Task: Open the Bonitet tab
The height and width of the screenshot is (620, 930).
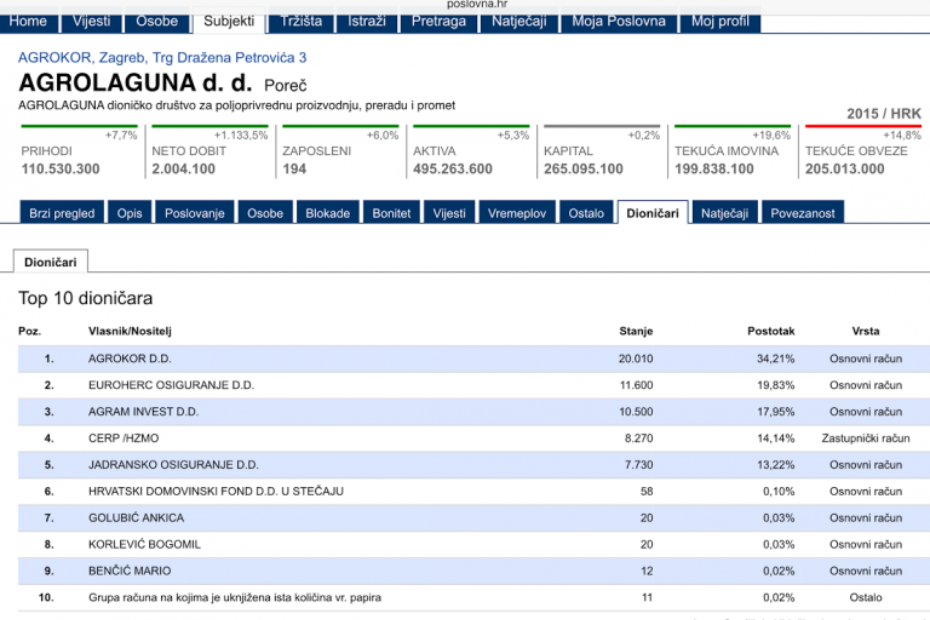Action: click(x=391, y=213)
